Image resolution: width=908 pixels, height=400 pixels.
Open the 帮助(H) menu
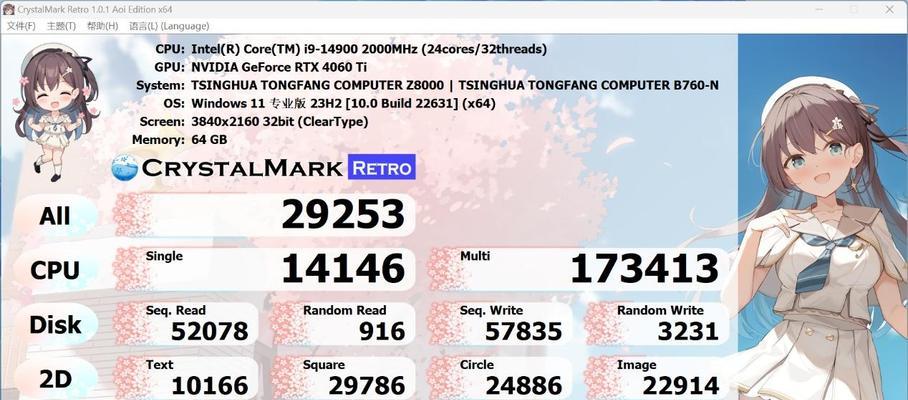coord(102,26)
